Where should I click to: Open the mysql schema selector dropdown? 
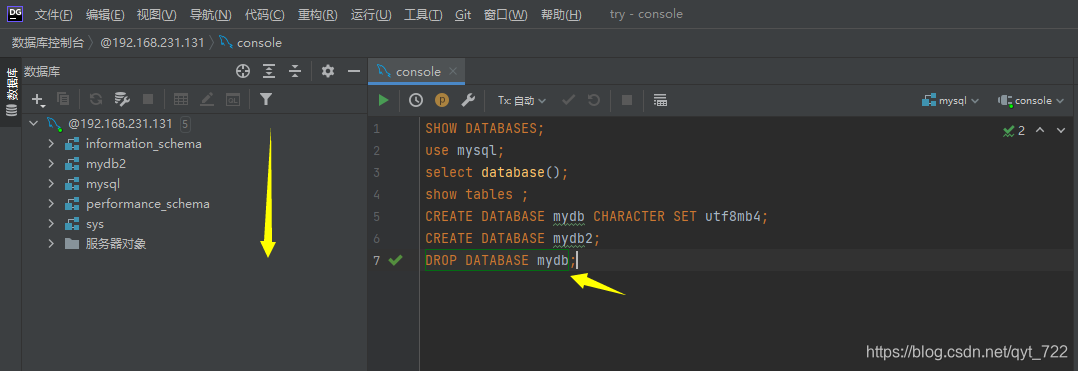click(x=950, y=100)
